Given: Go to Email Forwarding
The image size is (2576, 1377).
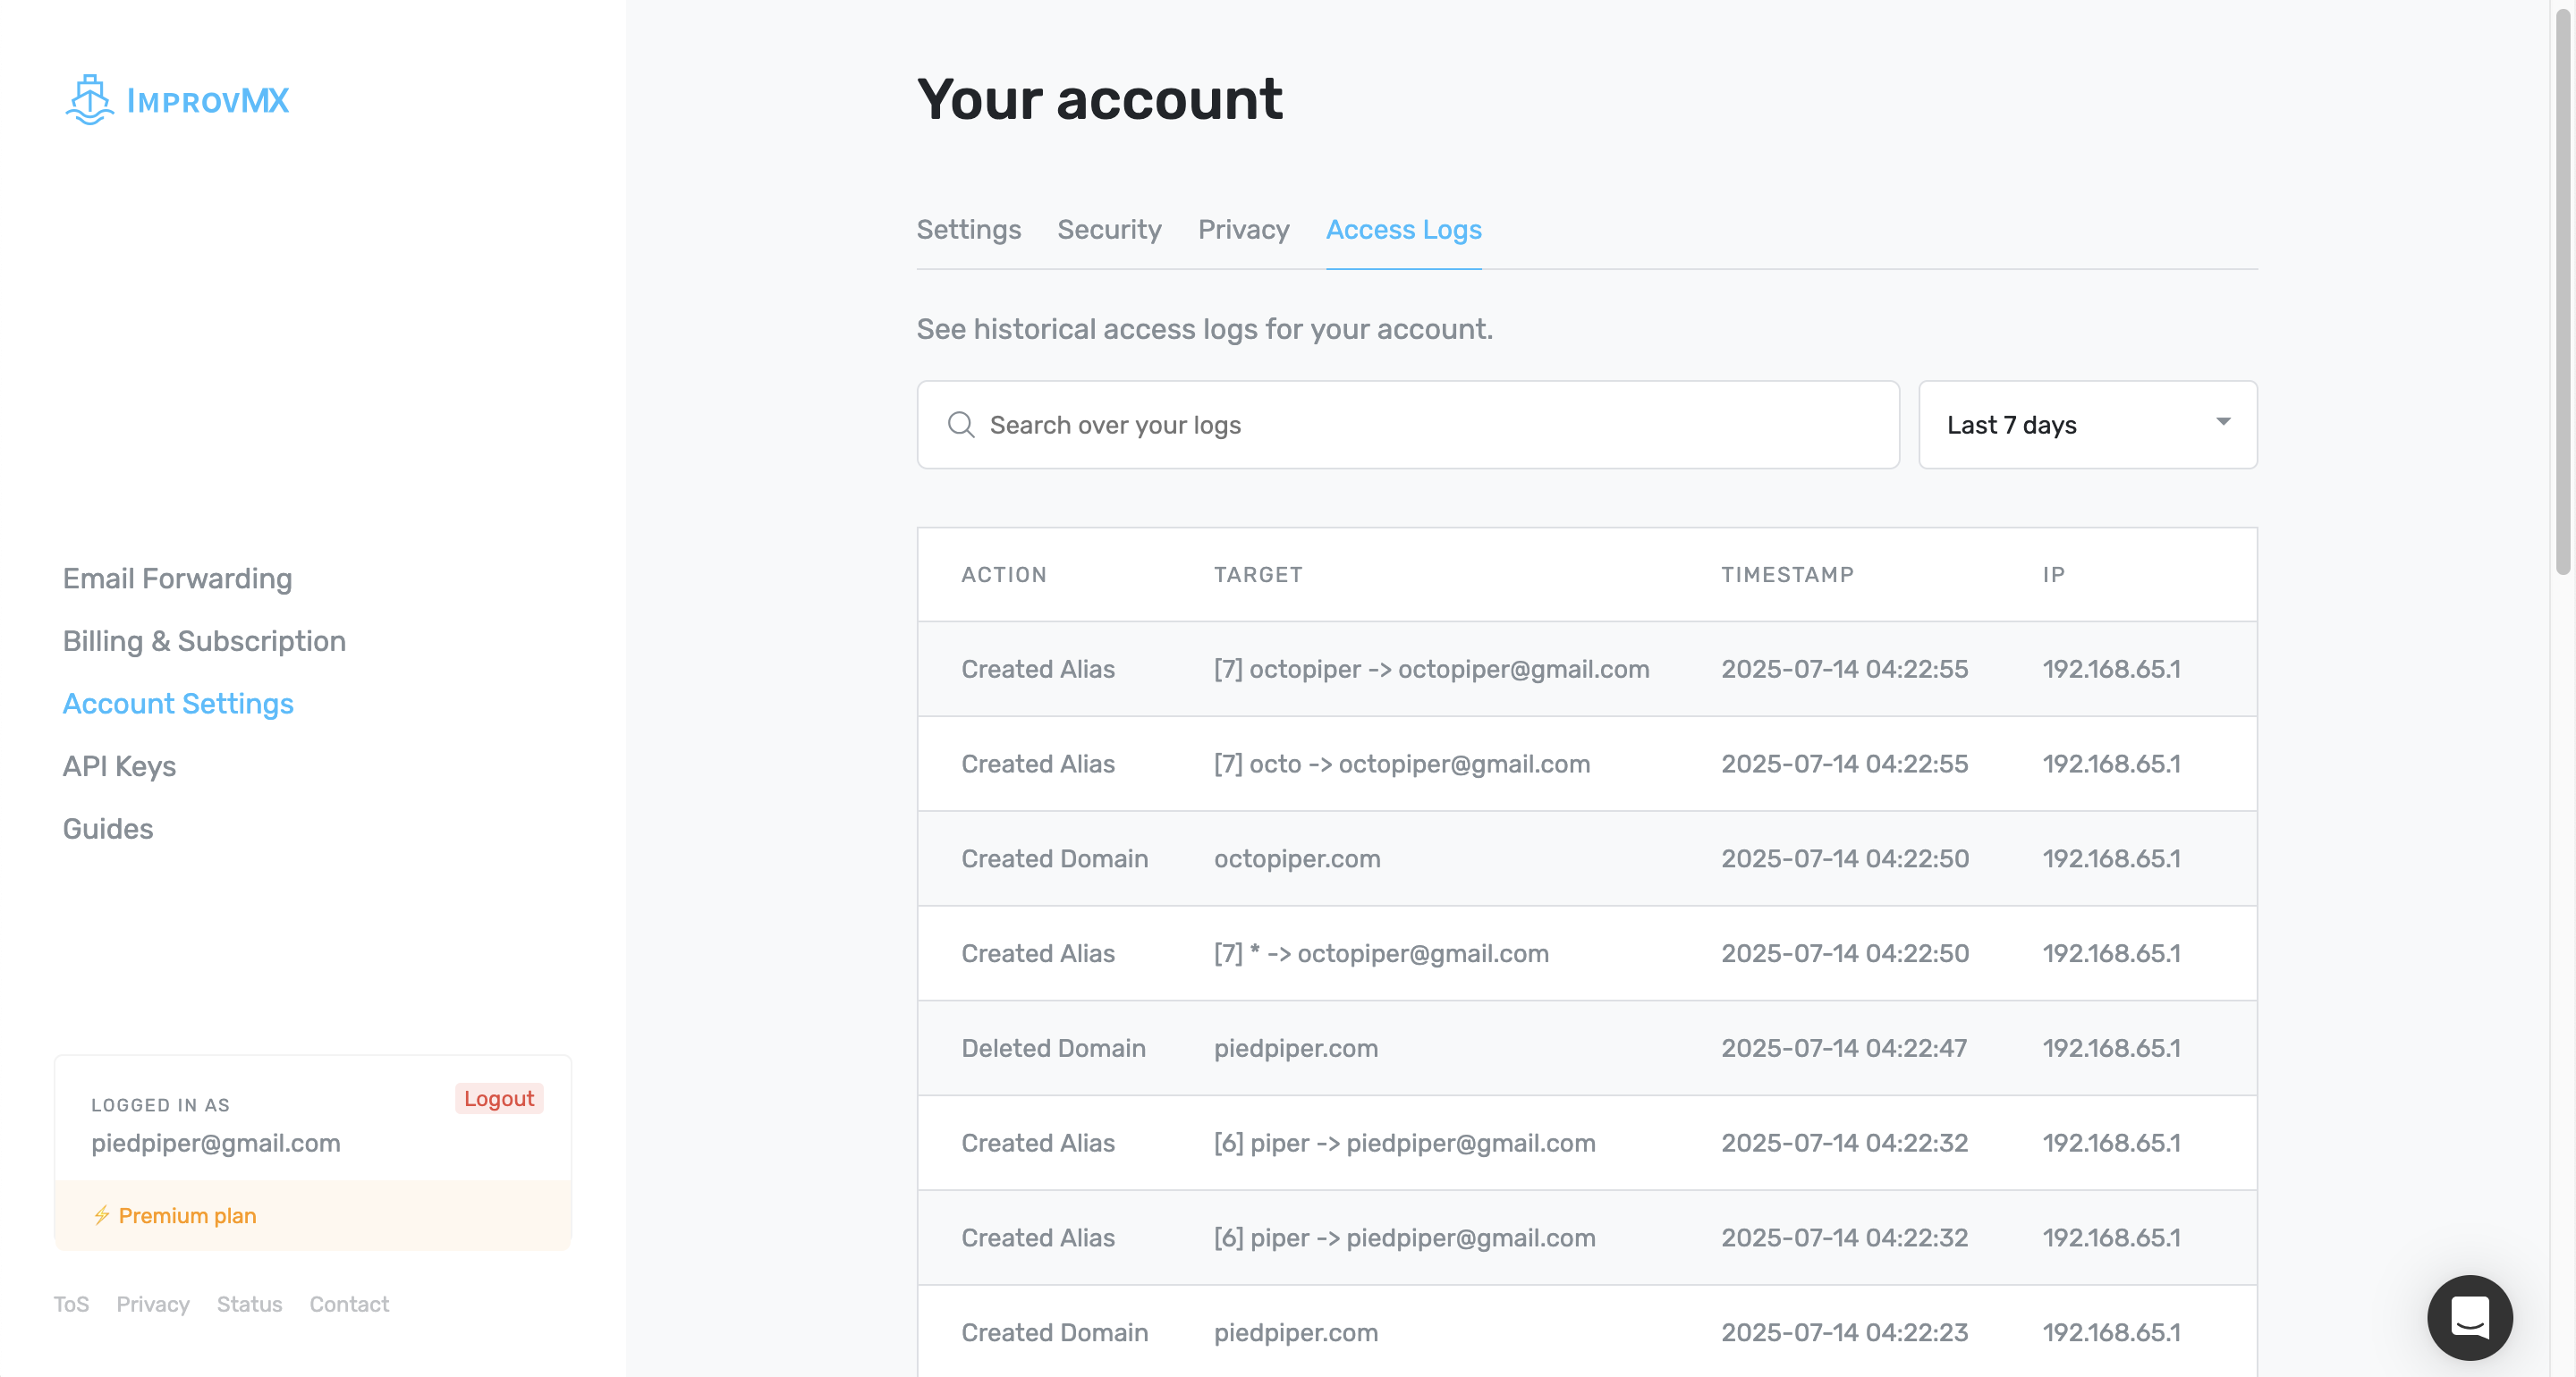Looking at the screenshot, I should coord(177,579).
